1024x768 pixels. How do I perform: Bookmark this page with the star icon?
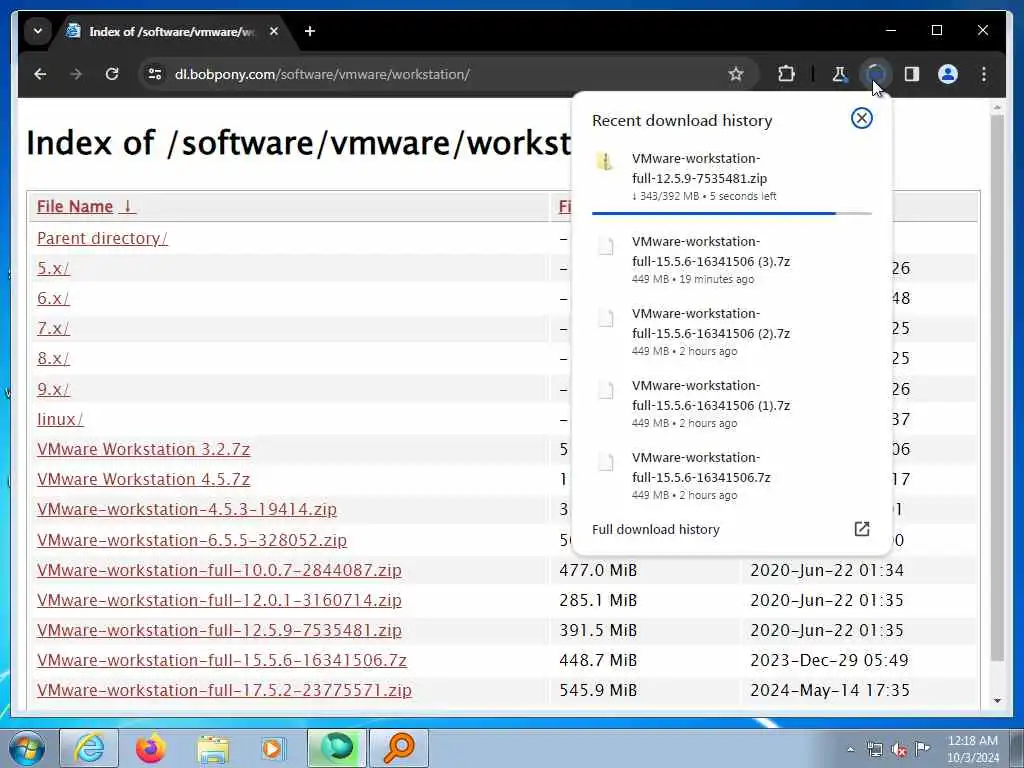click(x=736, y=74)
